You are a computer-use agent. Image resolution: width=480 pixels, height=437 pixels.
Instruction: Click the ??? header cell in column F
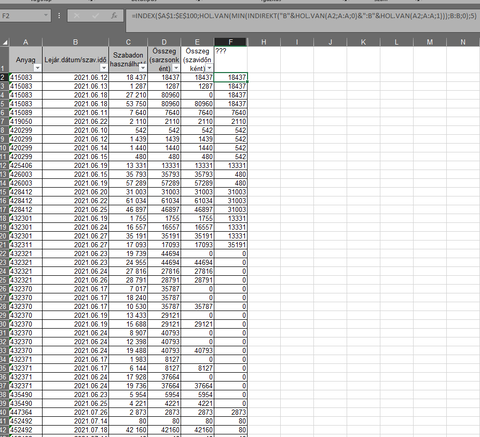click(x=231, y=59)
